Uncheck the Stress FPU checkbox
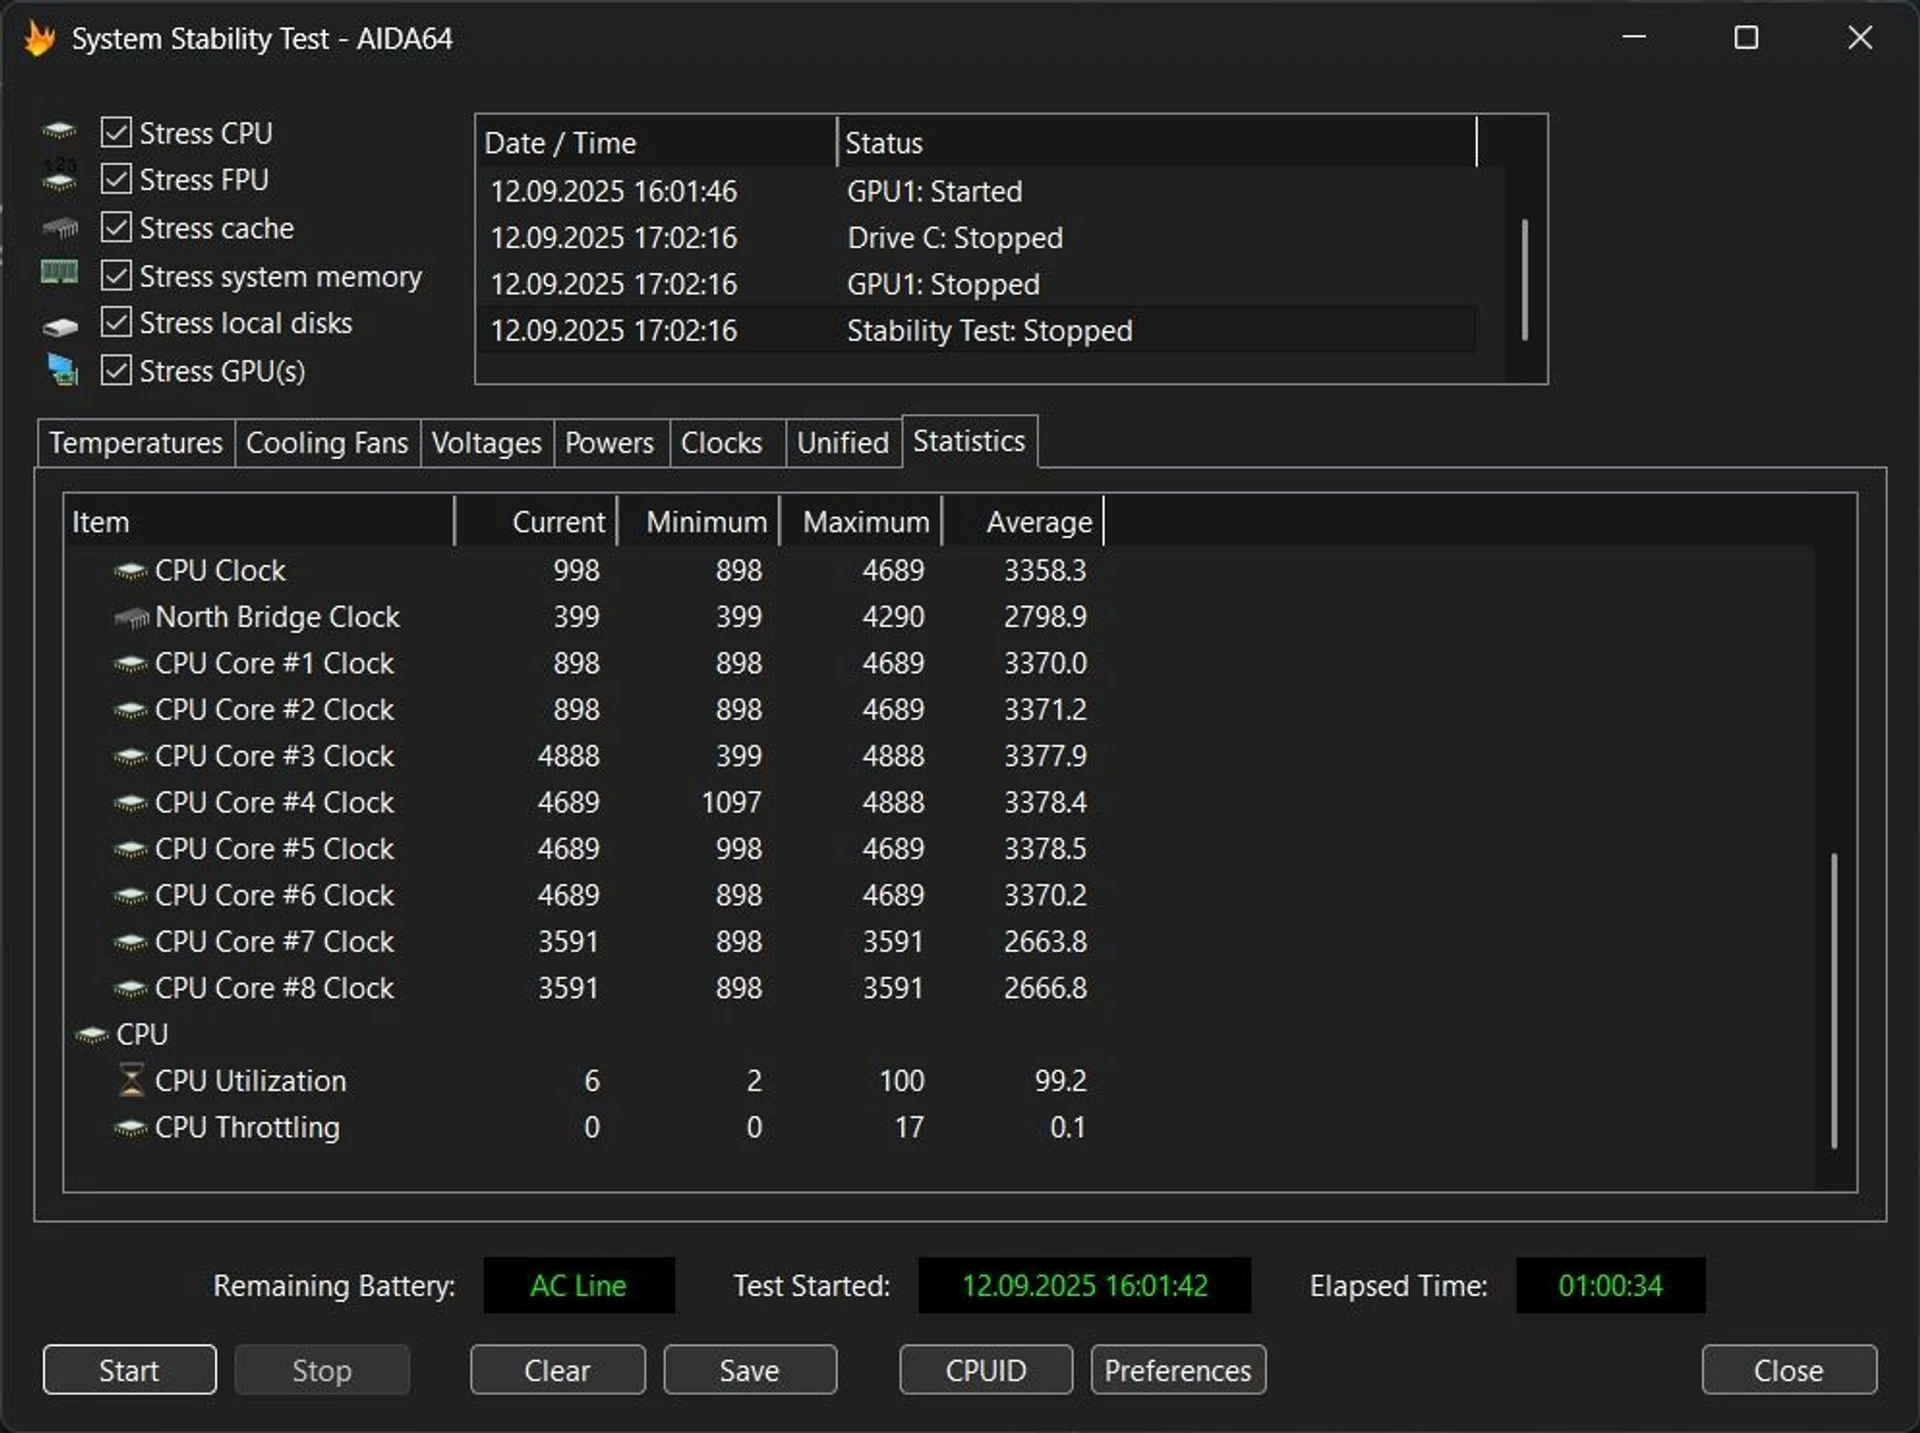This screenshot has height=1433, width=1920. click(117, 179)
